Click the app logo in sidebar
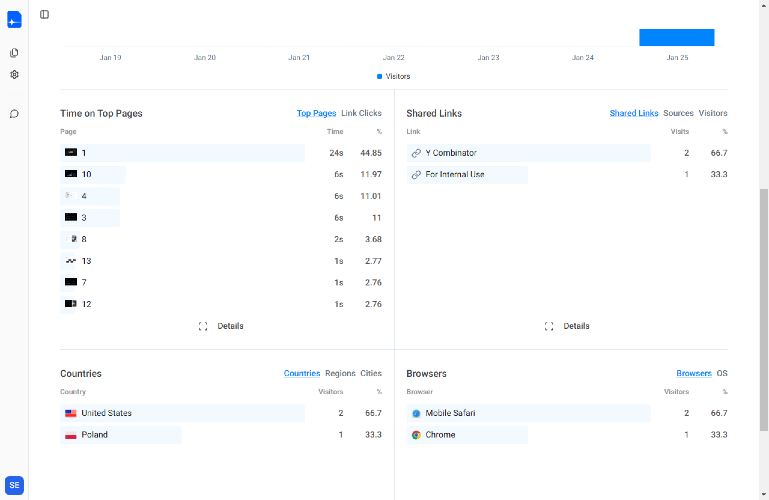The height and width of the screenshot is (500, 769). tap(14, 20)
